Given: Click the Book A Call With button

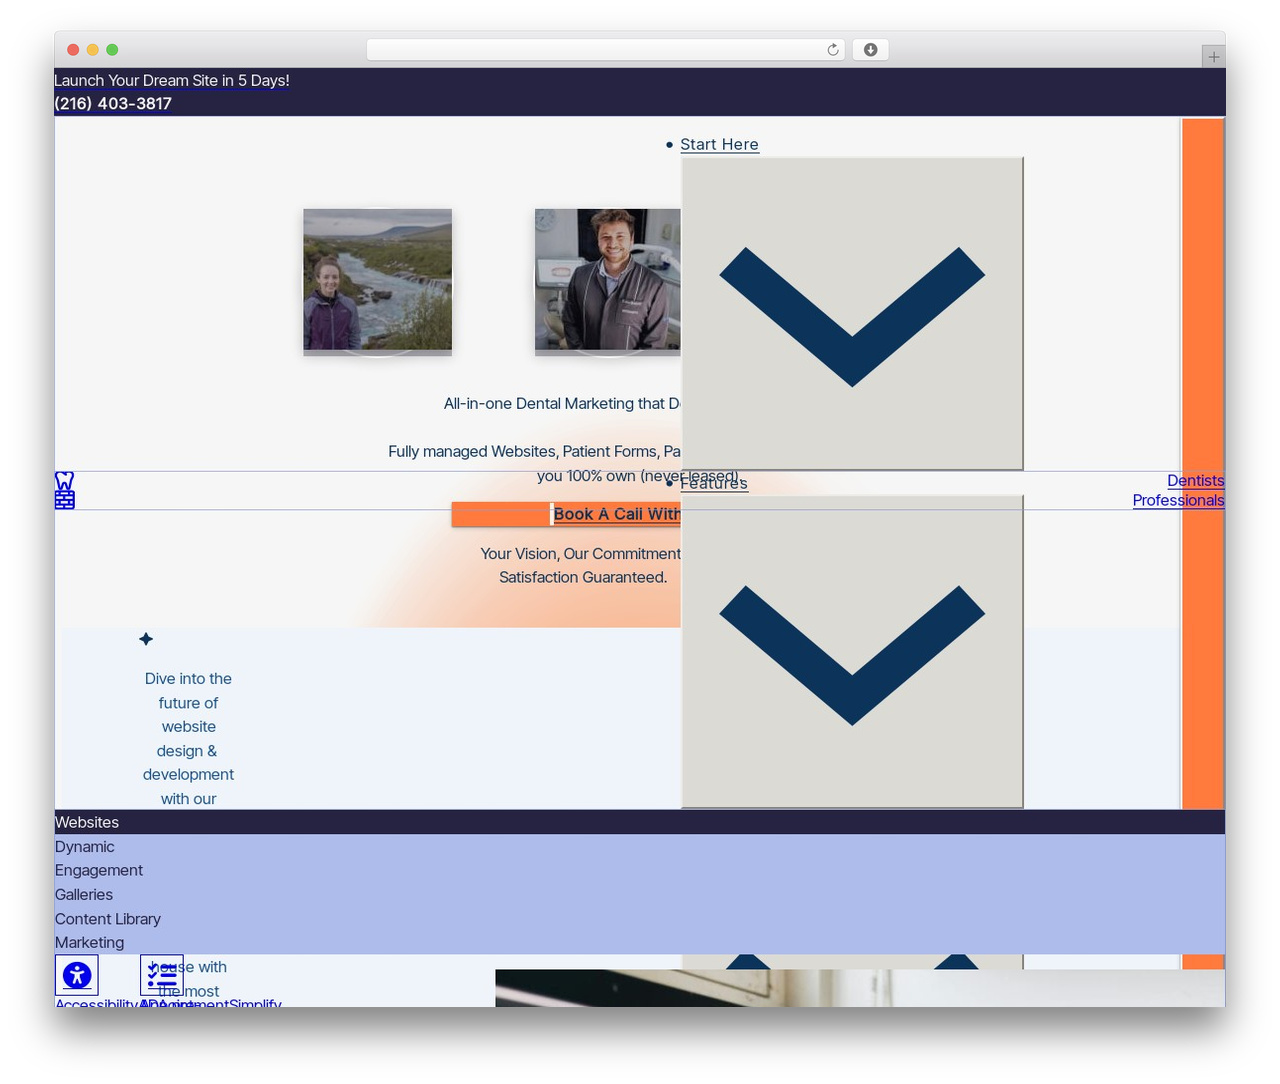Looking at the screenshot, I should 566,514.
